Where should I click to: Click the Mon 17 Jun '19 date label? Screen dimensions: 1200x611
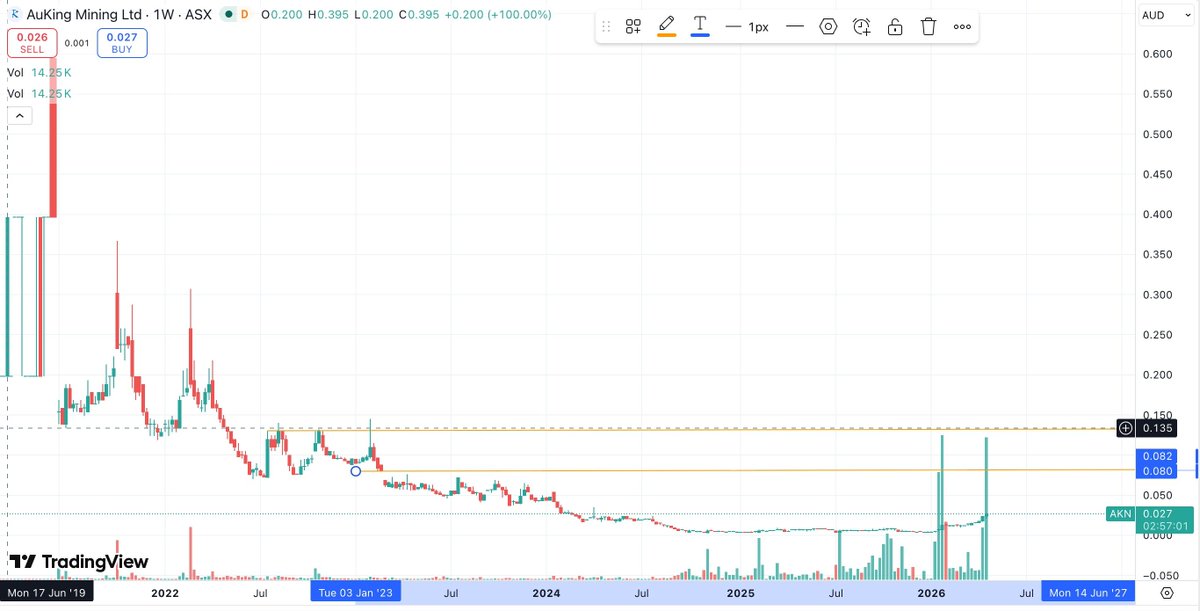[x=49, y=593]
